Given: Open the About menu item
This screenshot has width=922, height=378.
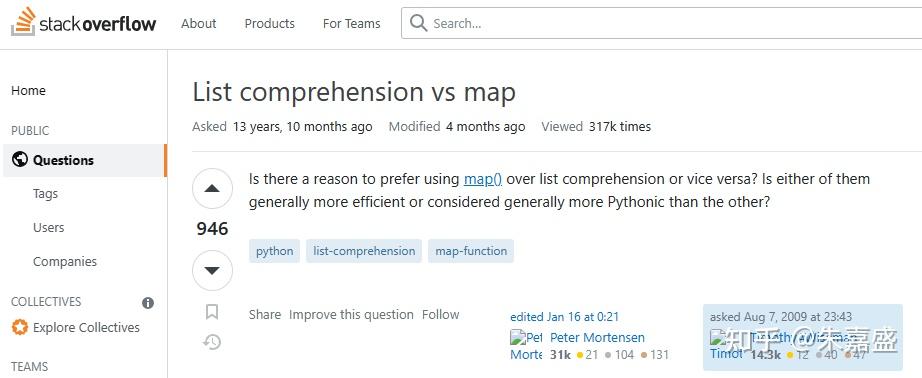Looking at the screenshot, I should [x=199, y=24].
